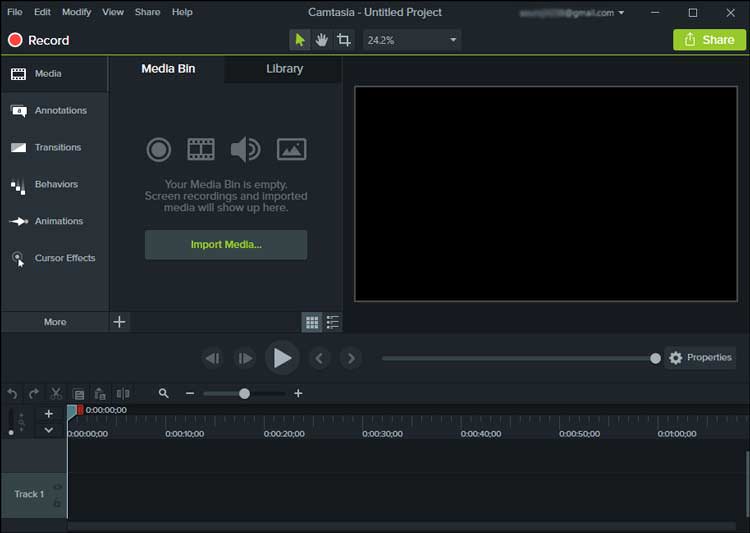
Task: Open the account email dropdown
Action: [572, 13]
